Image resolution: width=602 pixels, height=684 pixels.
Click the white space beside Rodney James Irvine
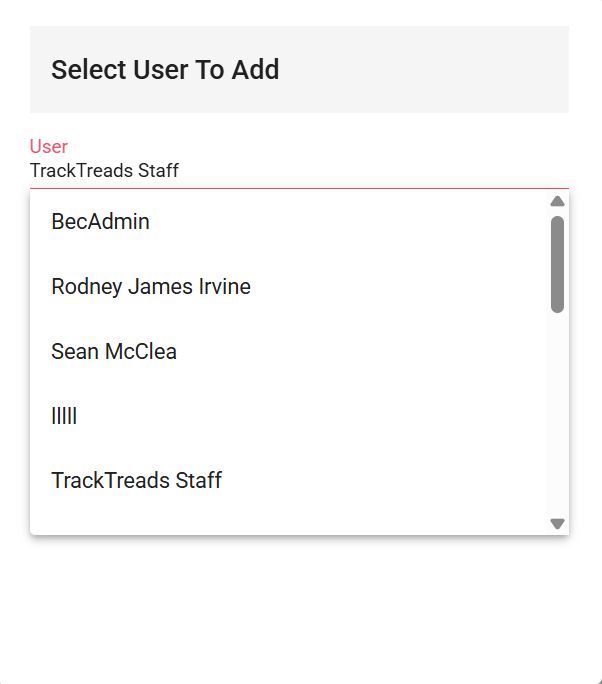(420, 287)
